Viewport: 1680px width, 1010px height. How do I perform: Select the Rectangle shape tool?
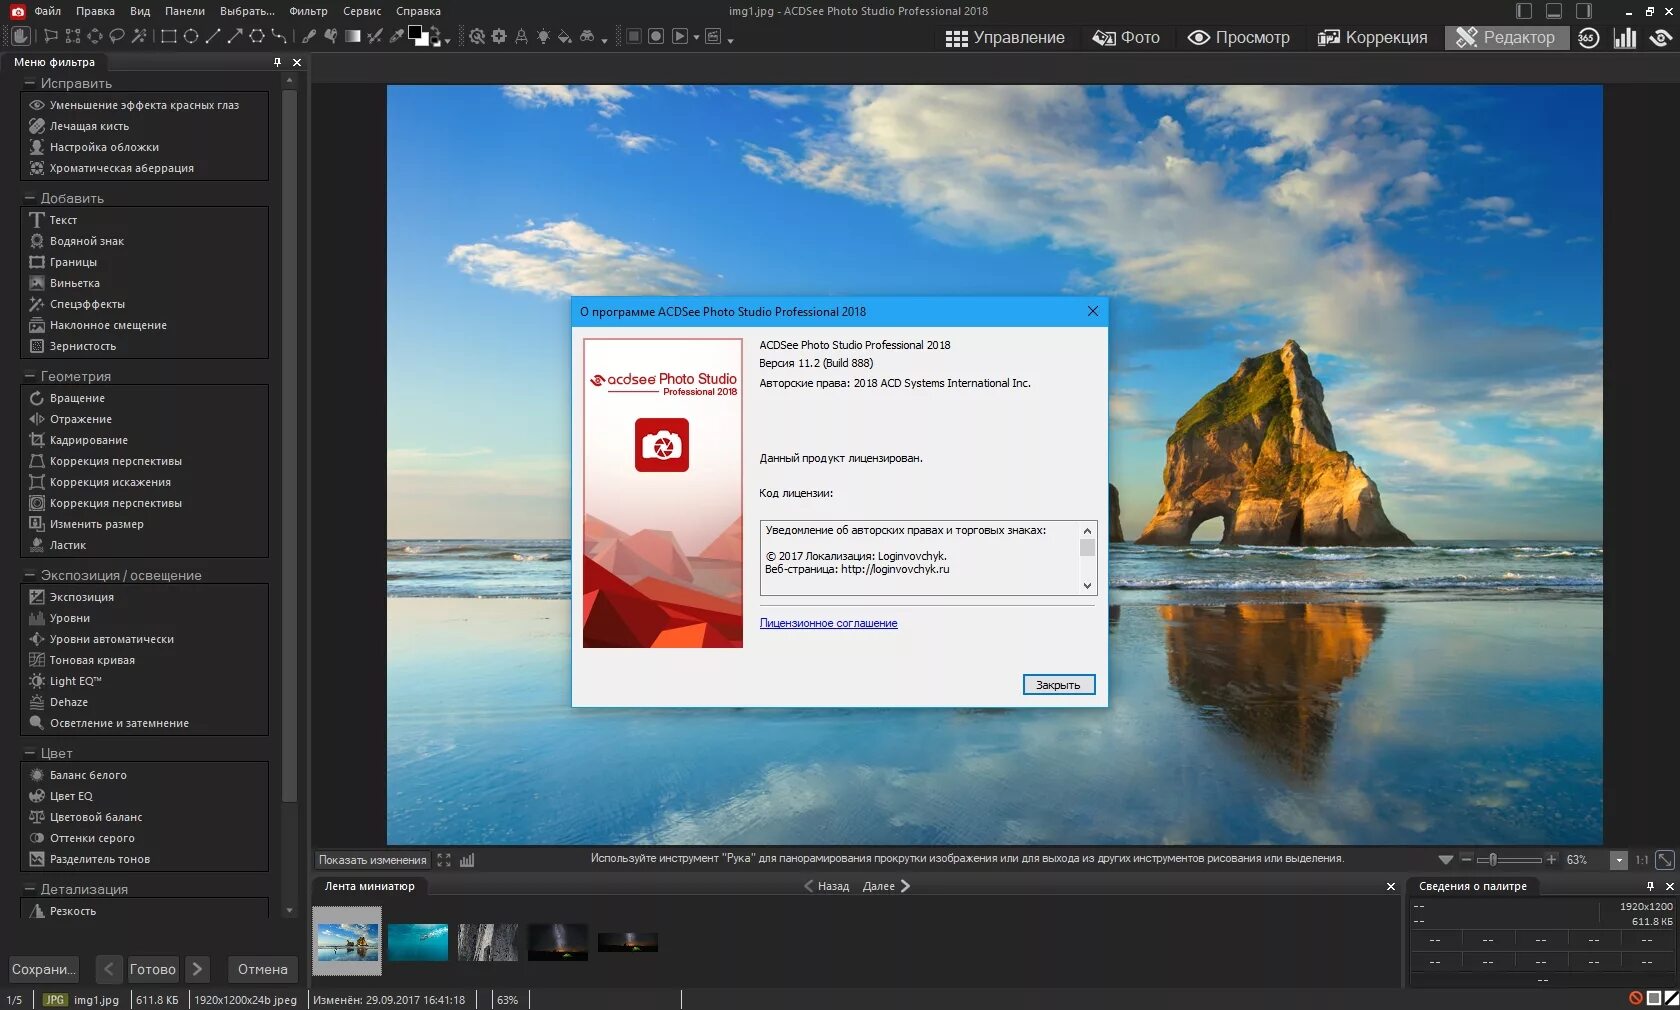click(169, 36)
